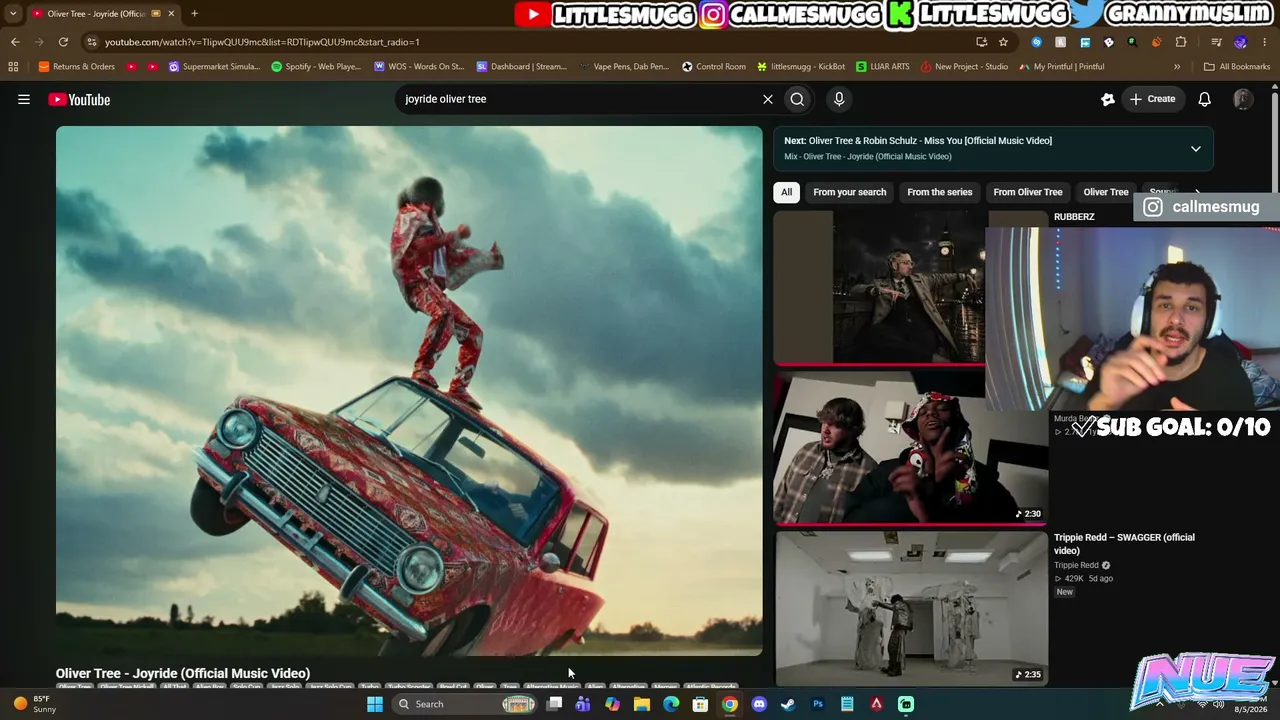Open the Trippie Redd SWAGGER thumbnail
Screen dimensions: 1280x720
pyautogui.click(x=911, y=608)
